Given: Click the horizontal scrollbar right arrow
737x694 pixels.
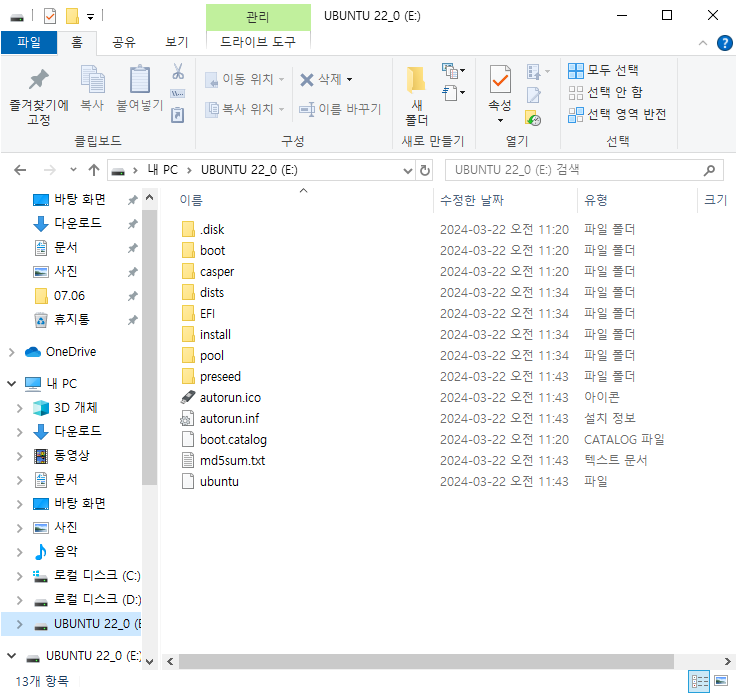Looking at the screenshot, I should [728, 662].
